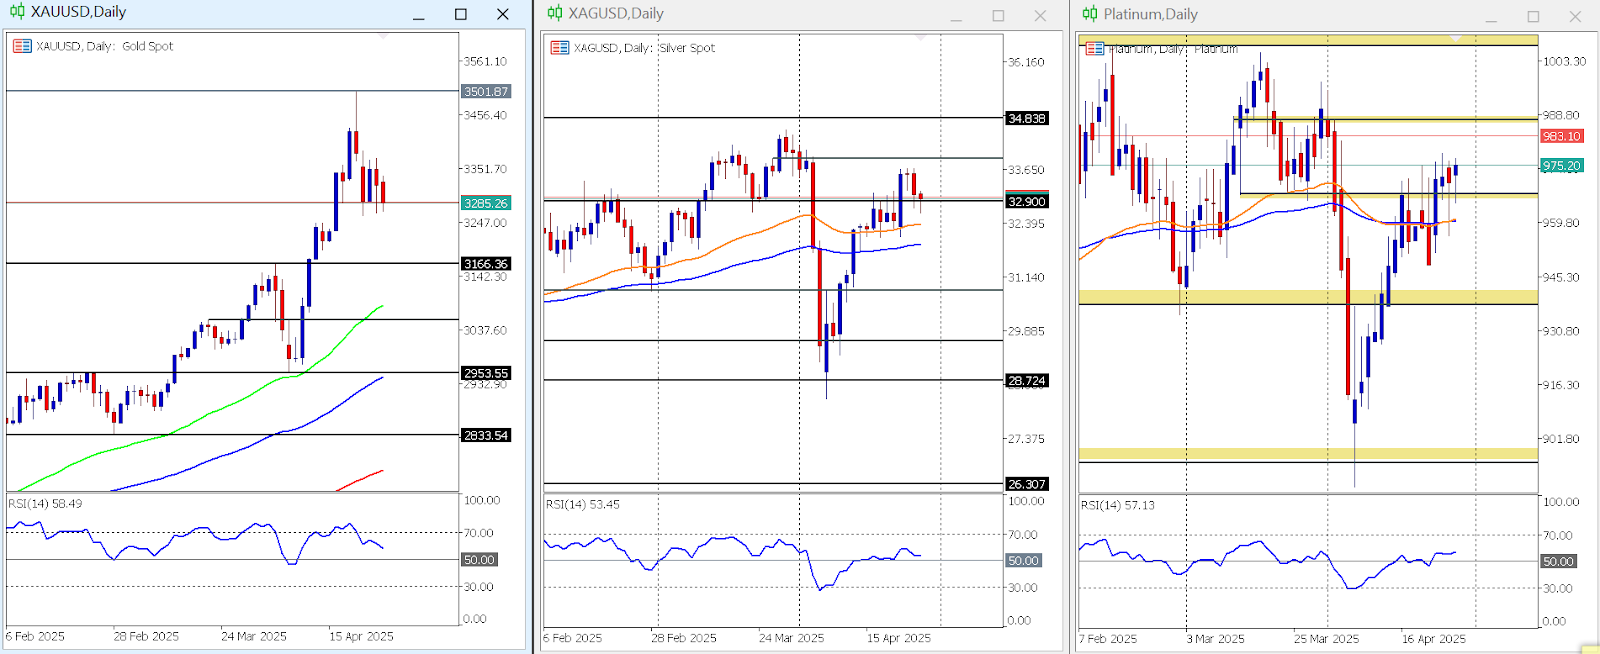Click the 50.00 RSI level in the XAGUSD window

pos(1023,561)
